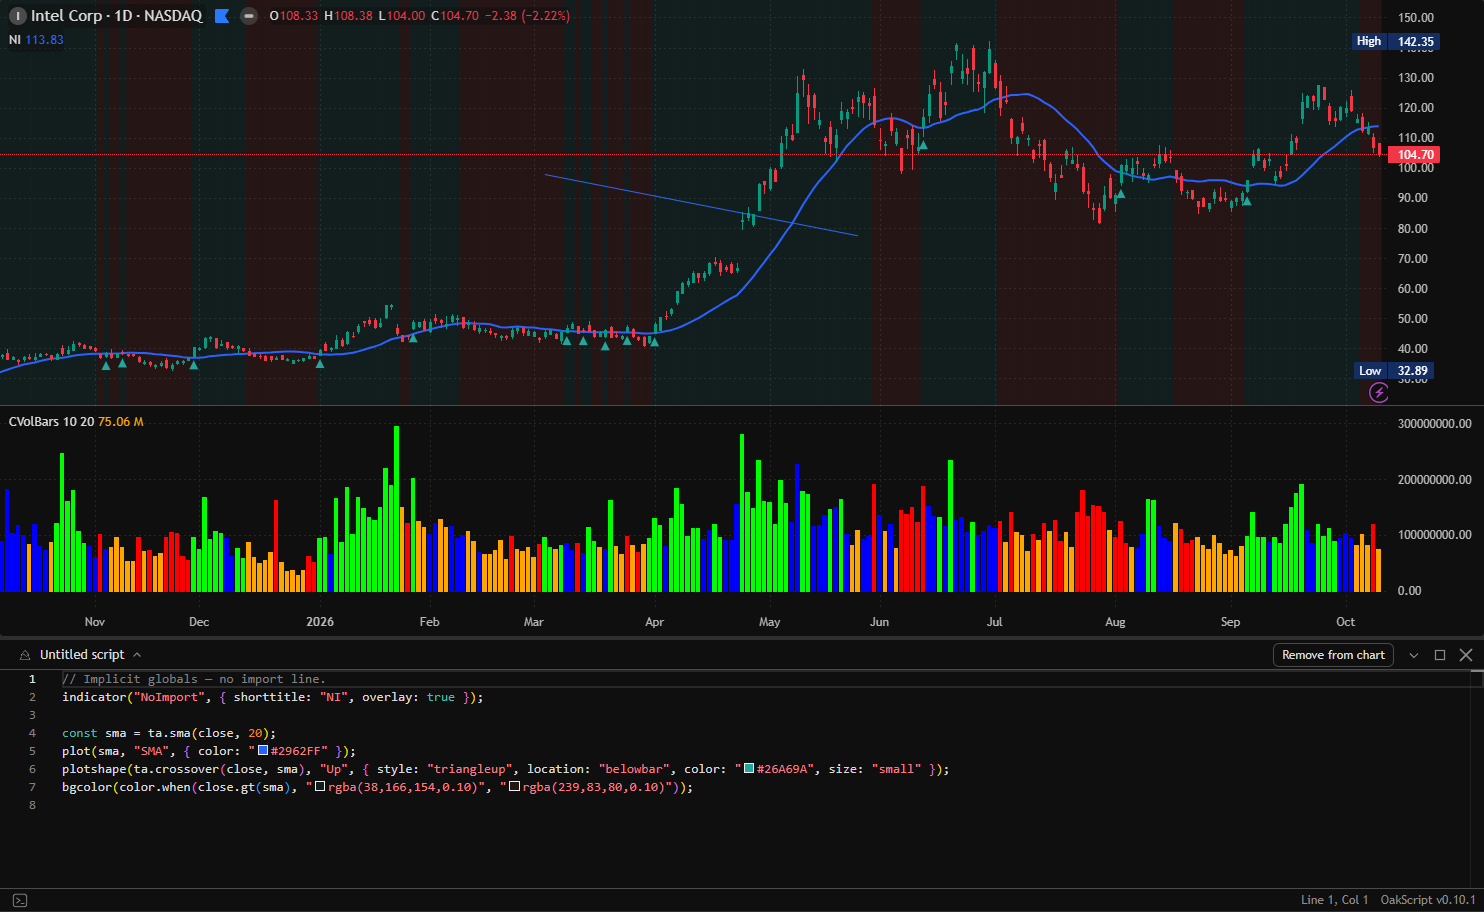Open the Intel Corp 1D NASDAQ symbol title
This screenshot has height=912, width=1484.
point(116,16)
